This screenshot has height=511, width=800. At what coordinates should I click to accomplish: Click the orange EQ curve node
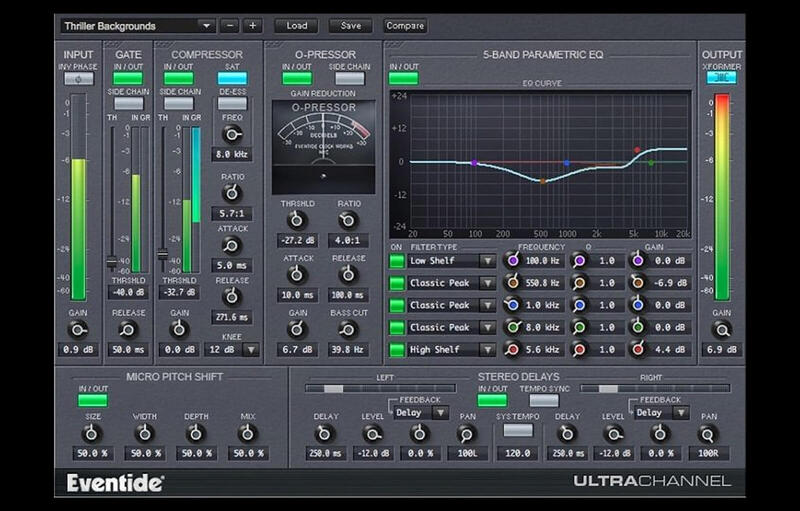[542, 181]
